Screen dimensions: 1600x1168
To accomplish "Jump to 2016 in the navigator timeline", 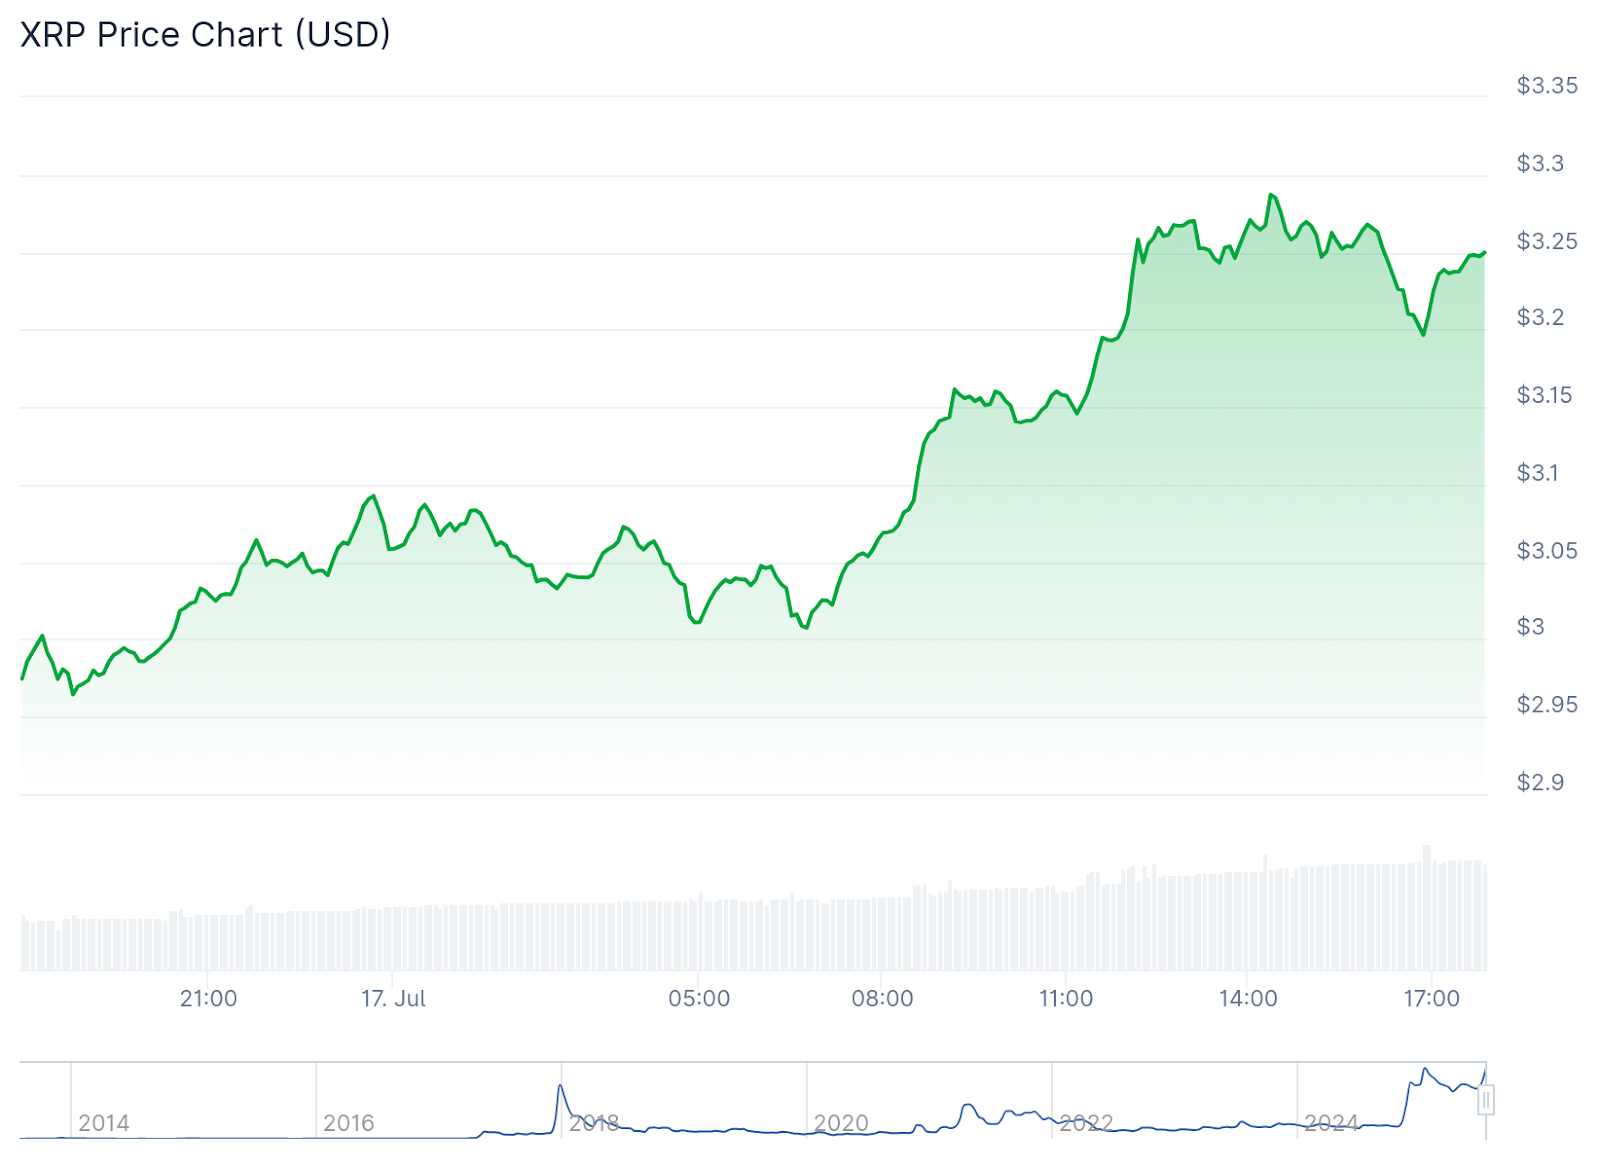I will coord(349,1123).
